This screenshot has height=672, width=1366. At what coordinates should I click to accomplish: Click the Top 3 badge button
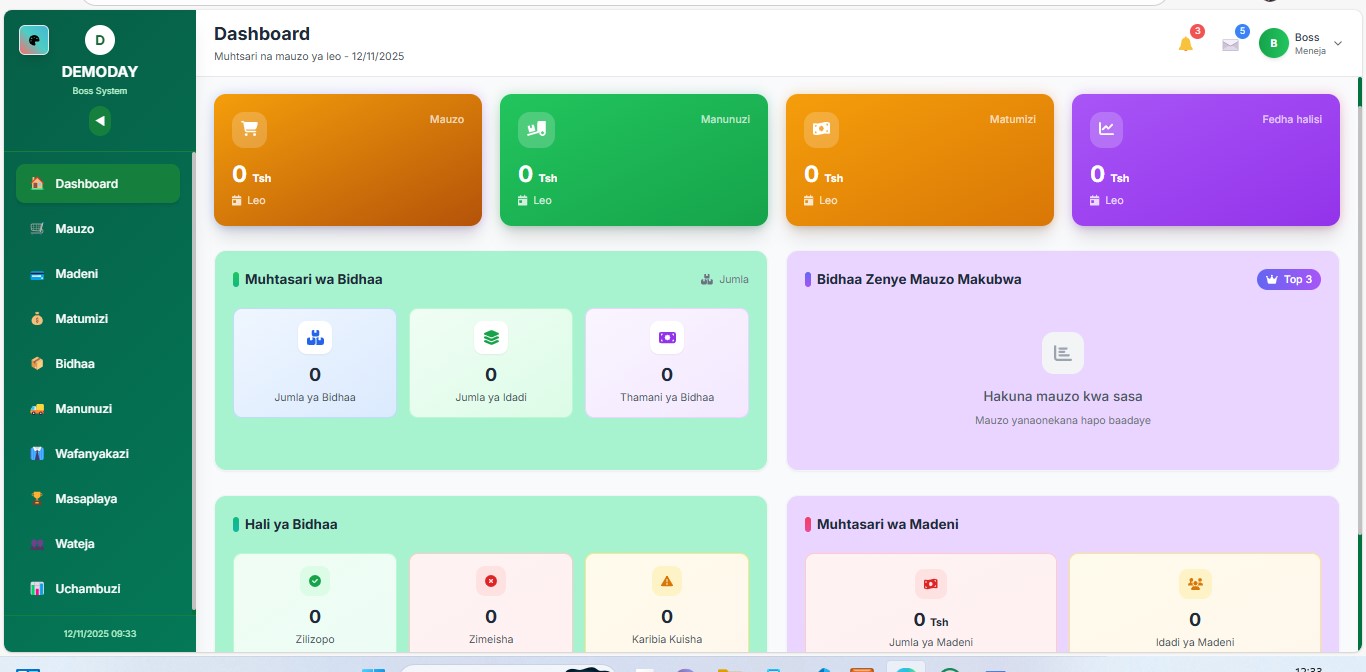1288,279
